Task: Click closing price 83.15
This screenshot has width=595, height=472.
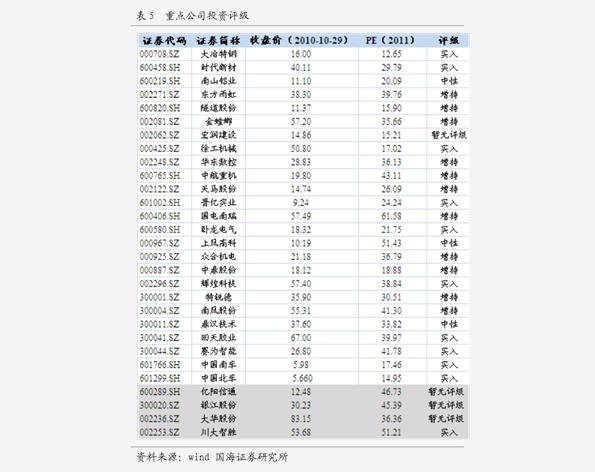Action: click(x=301, y=419)
